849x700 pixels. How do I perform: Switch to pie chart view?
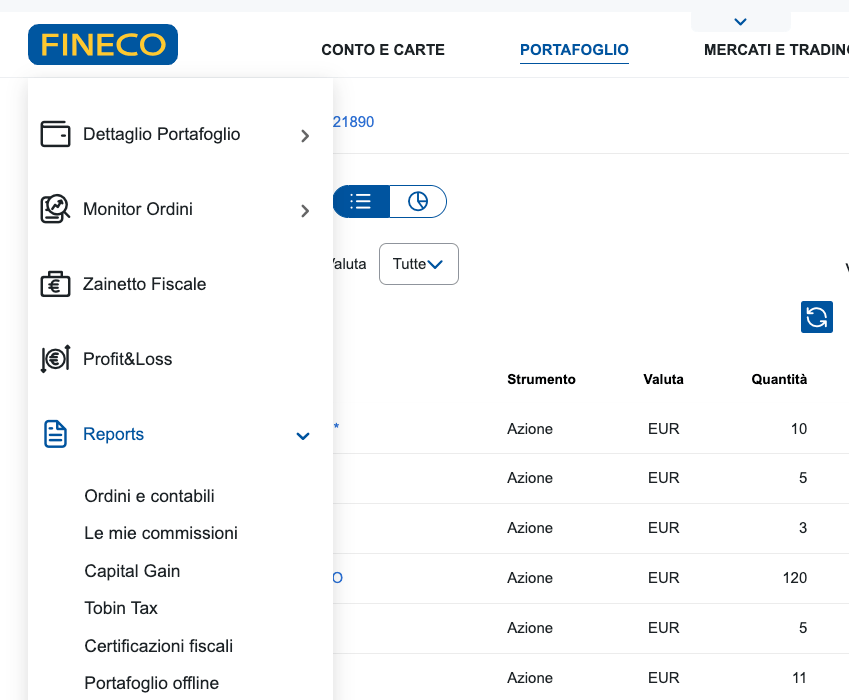tap(418, 201)
